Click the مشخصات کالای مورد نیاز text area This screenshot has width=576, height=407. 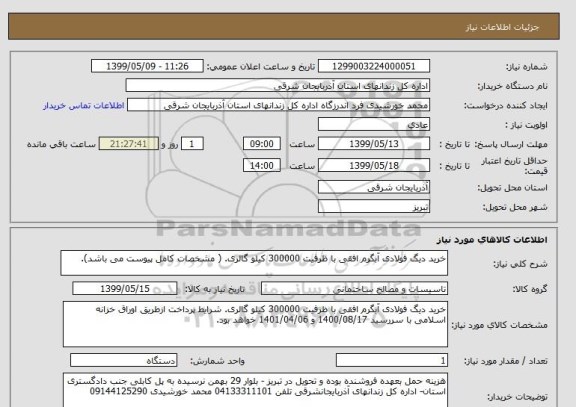pos(255,324)
